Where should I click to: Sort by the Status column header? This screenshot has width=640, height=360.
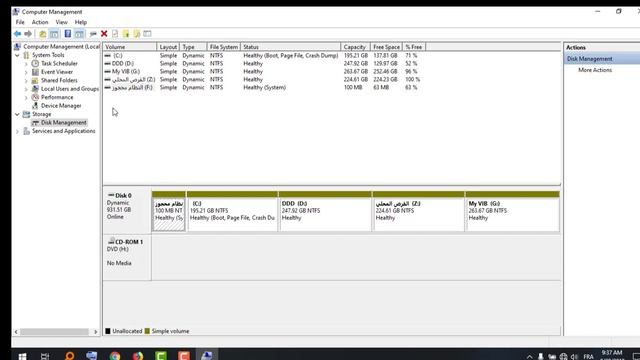[291, 47]
